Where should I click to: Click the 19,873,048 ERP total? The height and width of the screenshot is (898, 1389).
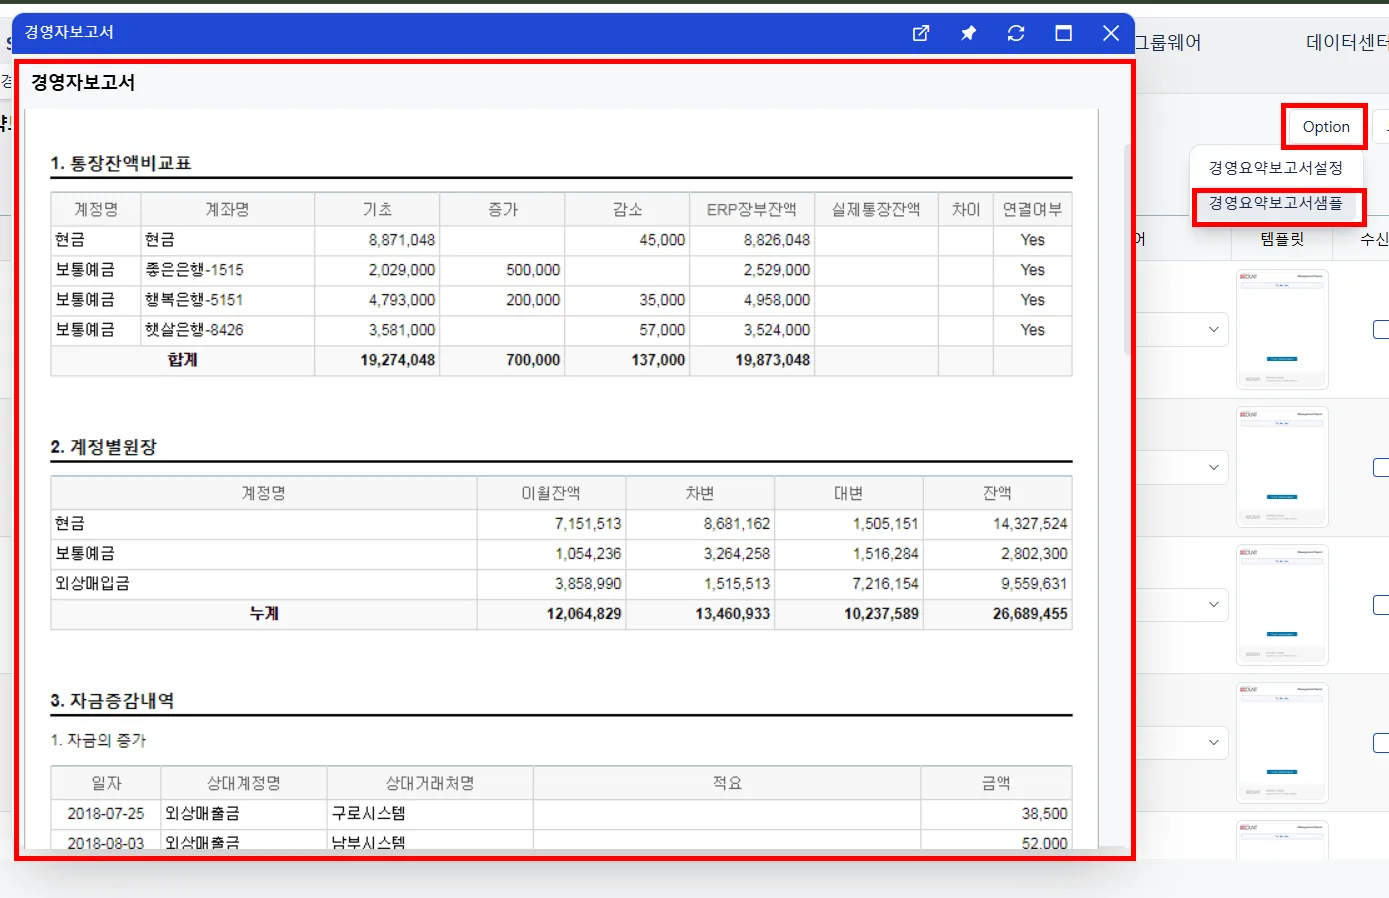(x=772, y=360)
